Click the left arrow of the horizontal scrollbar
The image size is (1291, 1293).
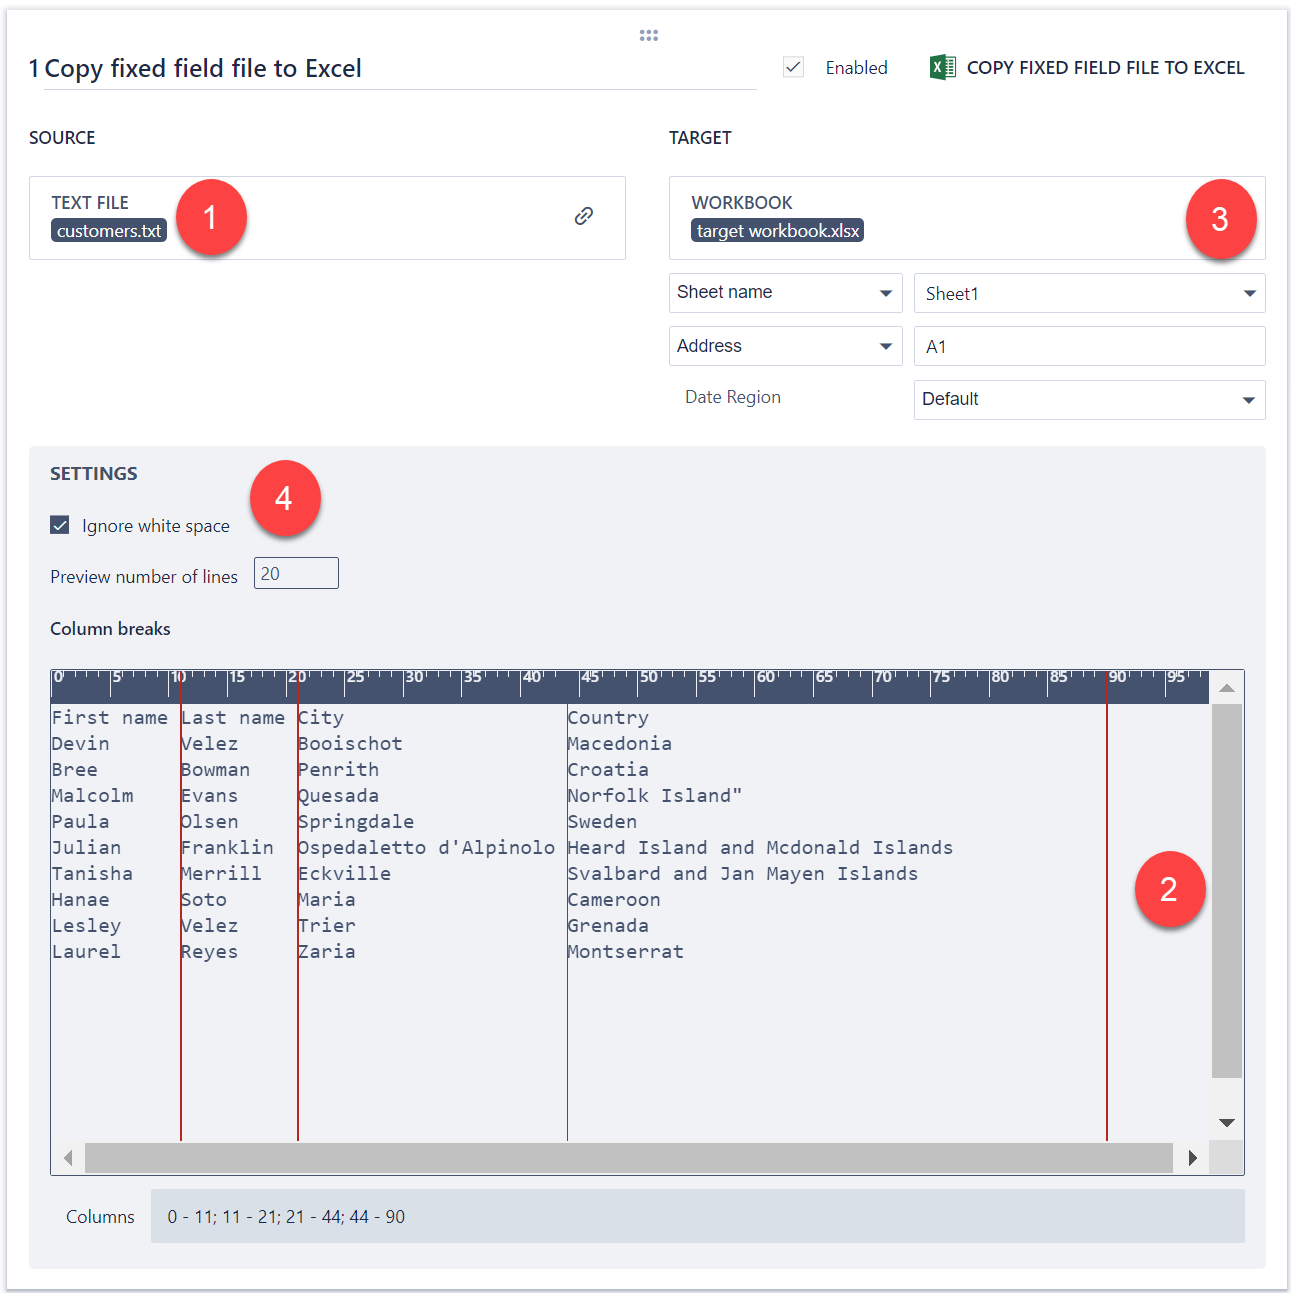point(68,1158)
